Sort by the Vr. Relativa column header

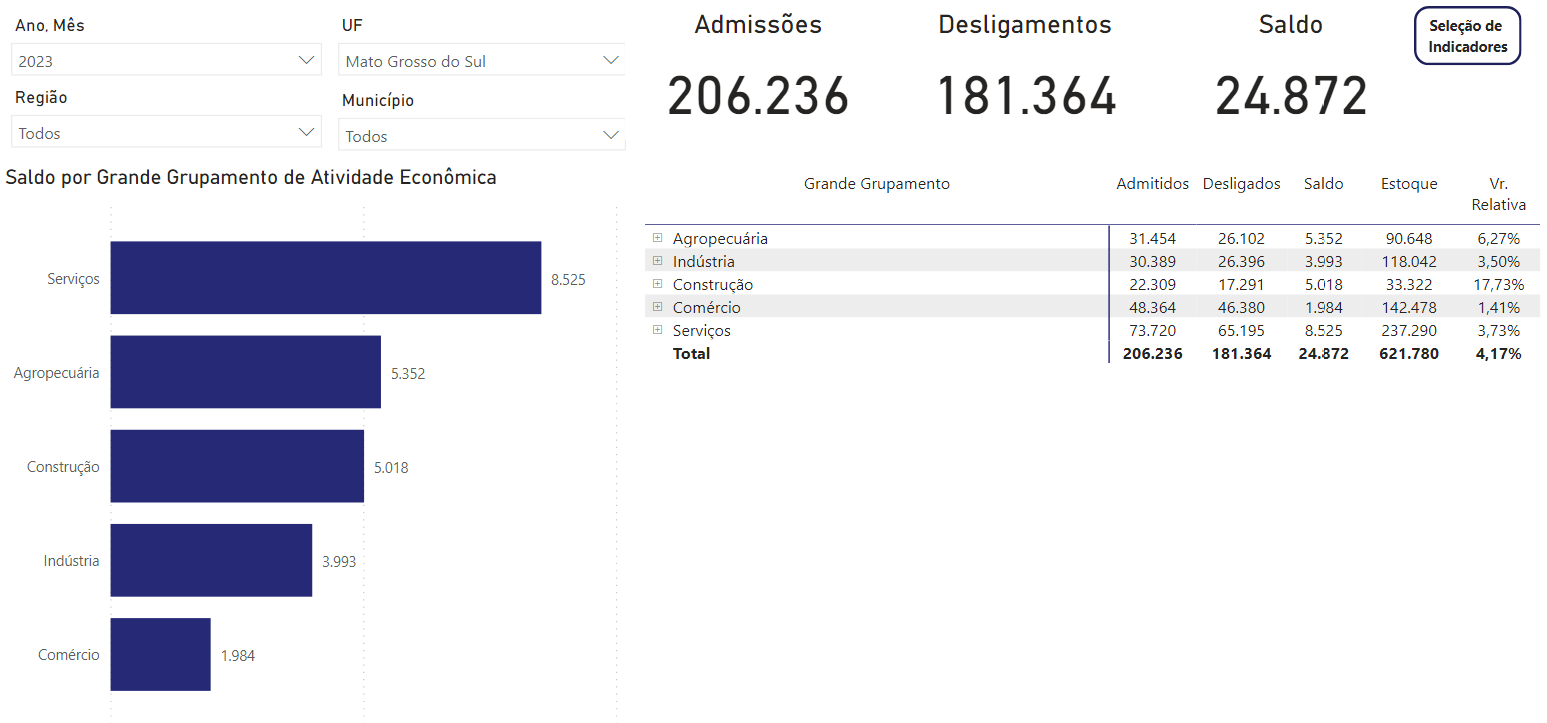point(1497,194)
